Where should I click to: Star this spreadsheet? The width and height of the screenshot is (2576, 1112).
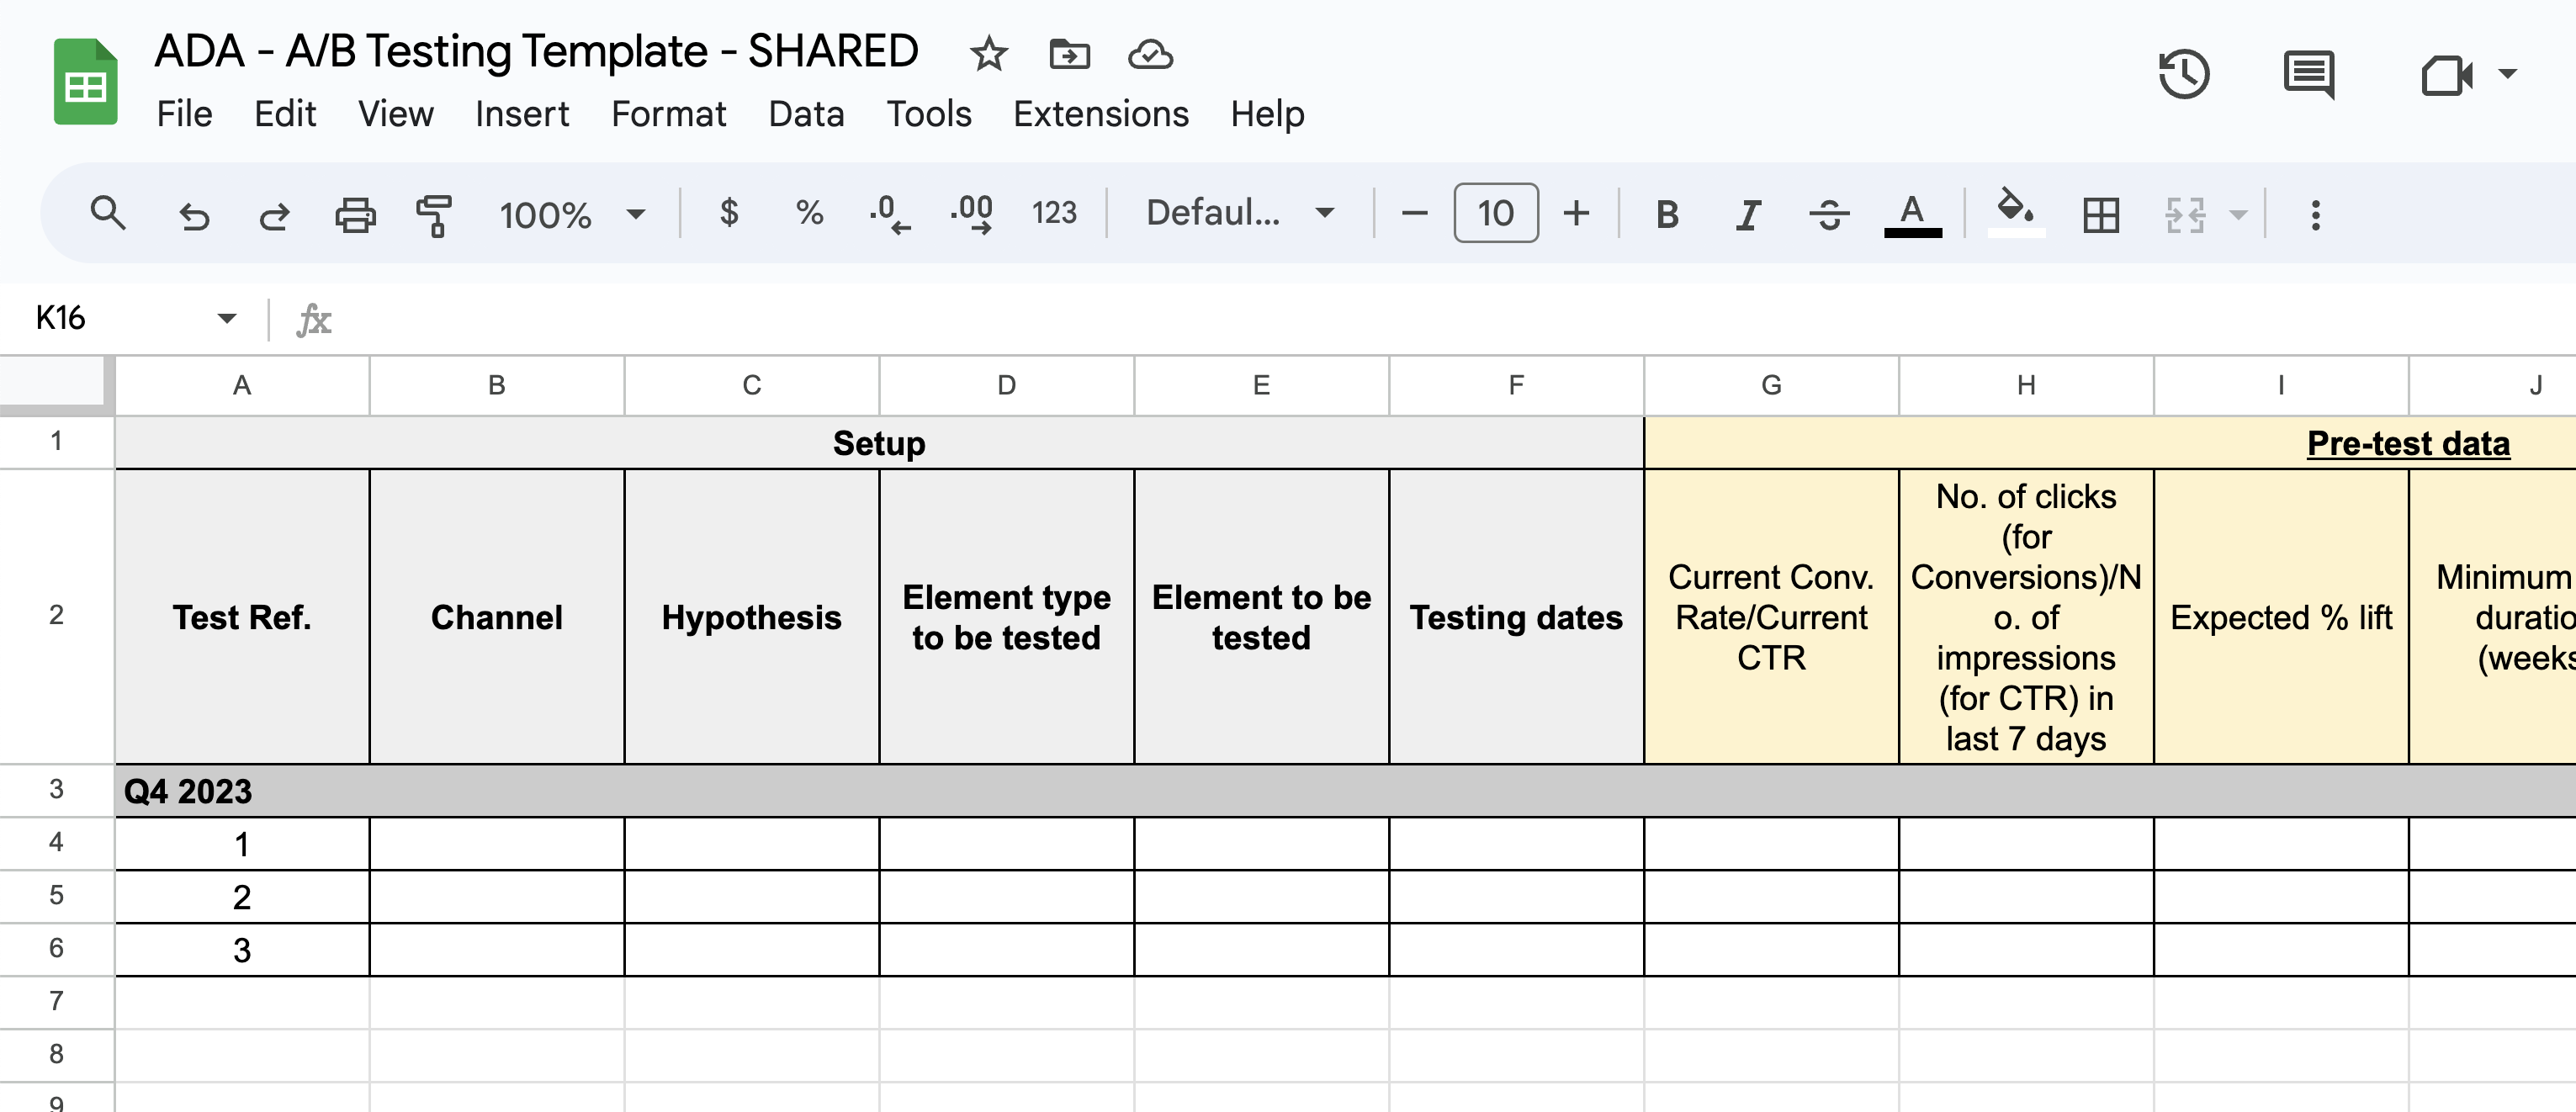988,54
